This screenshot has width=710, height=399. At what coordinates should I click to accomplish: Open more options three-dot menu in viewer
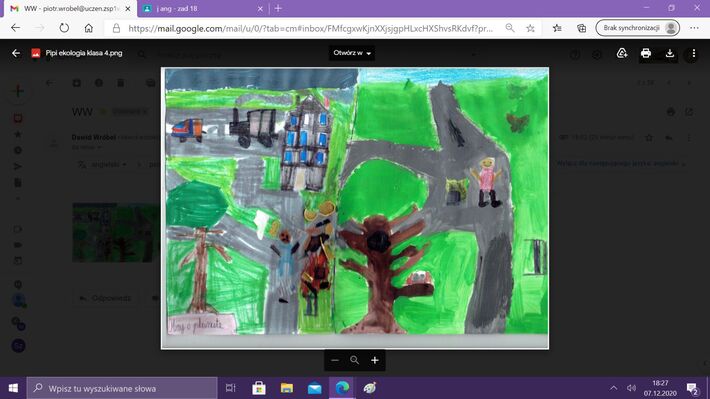[693, 53]
